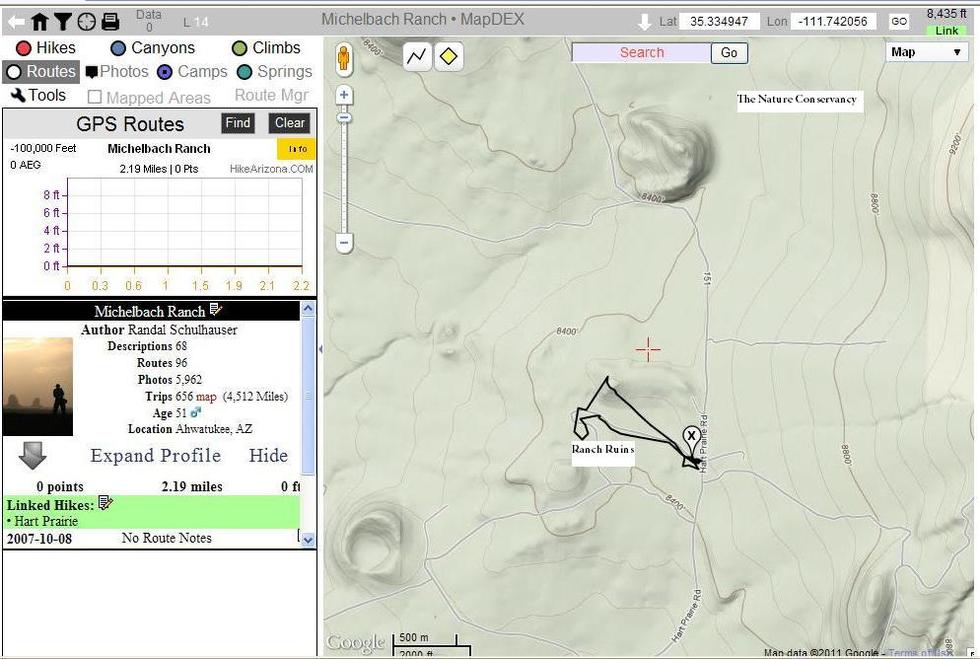This screenshot has height=659, width=980.
Task: Click the Photos camera icon
Action: coord(91,73)
